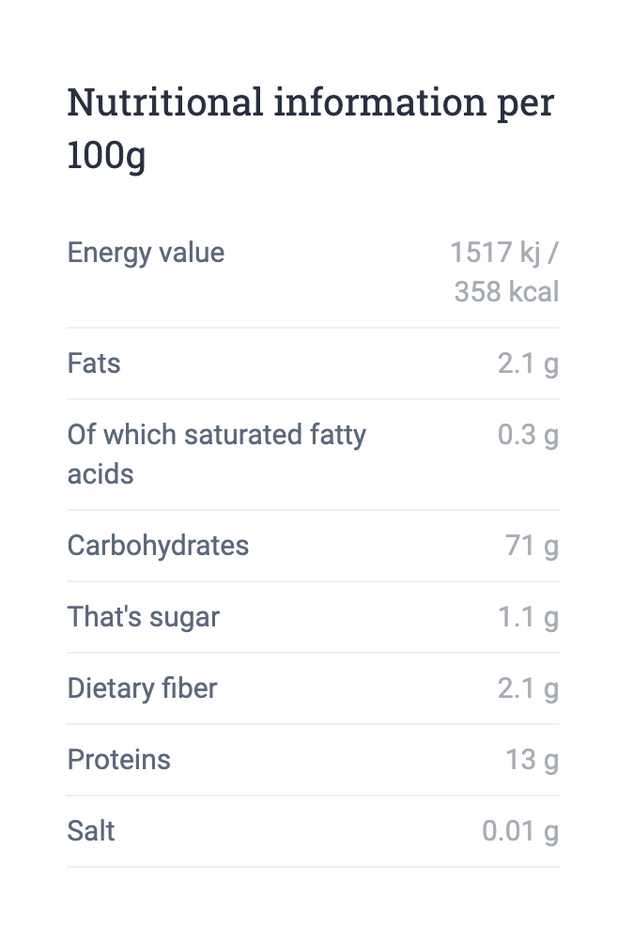
Task: Select the 0.3 g saturated fatty acids value
Action: coord(528,435)
